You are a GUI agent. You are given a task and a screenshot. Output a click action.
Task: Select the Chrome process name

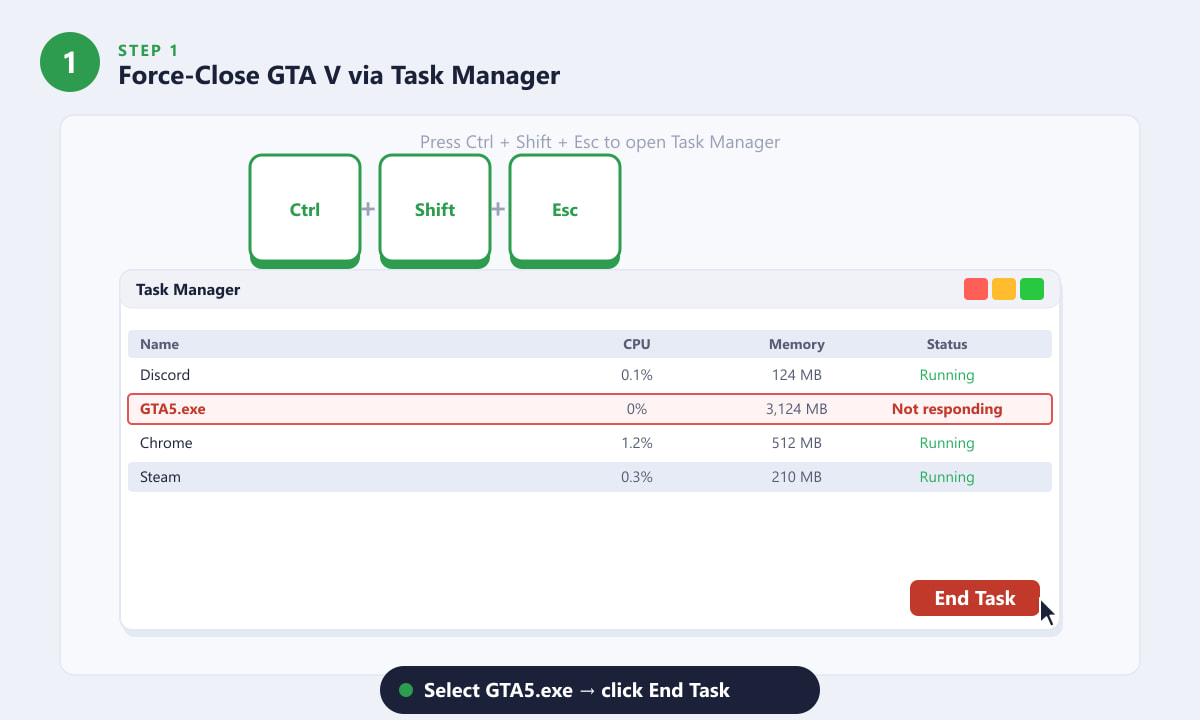pos(166,443)
